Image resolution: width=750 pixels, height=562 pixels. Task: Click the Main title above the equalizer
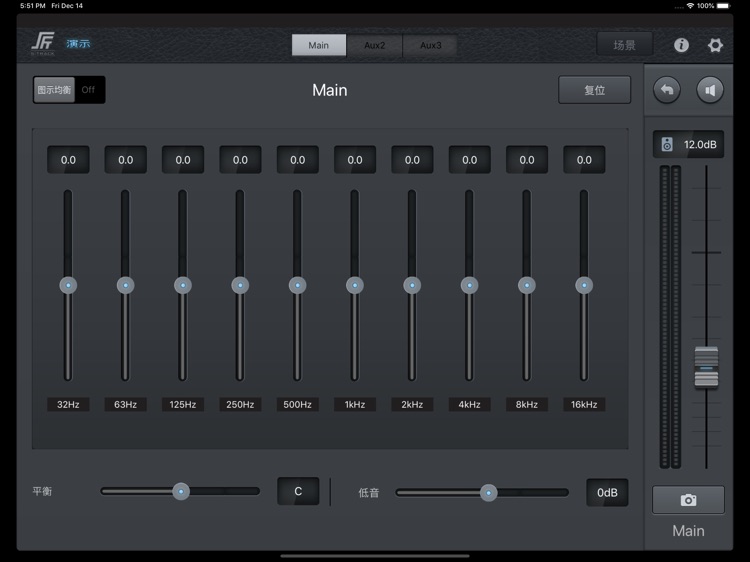pyautogui.click(x=330, y=90)
